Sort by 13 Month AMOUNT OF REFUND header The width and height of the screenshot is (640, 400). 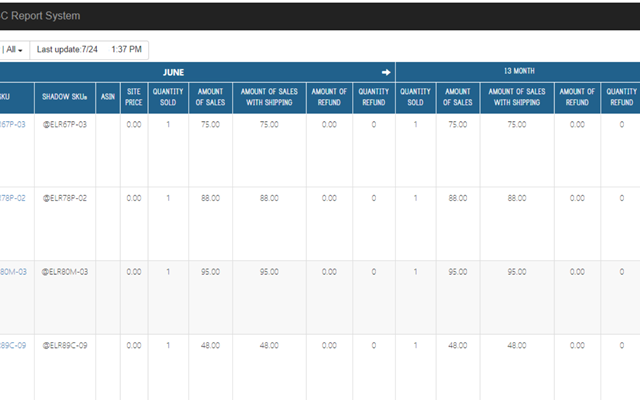pyautogui.click(x=577, y=97)
